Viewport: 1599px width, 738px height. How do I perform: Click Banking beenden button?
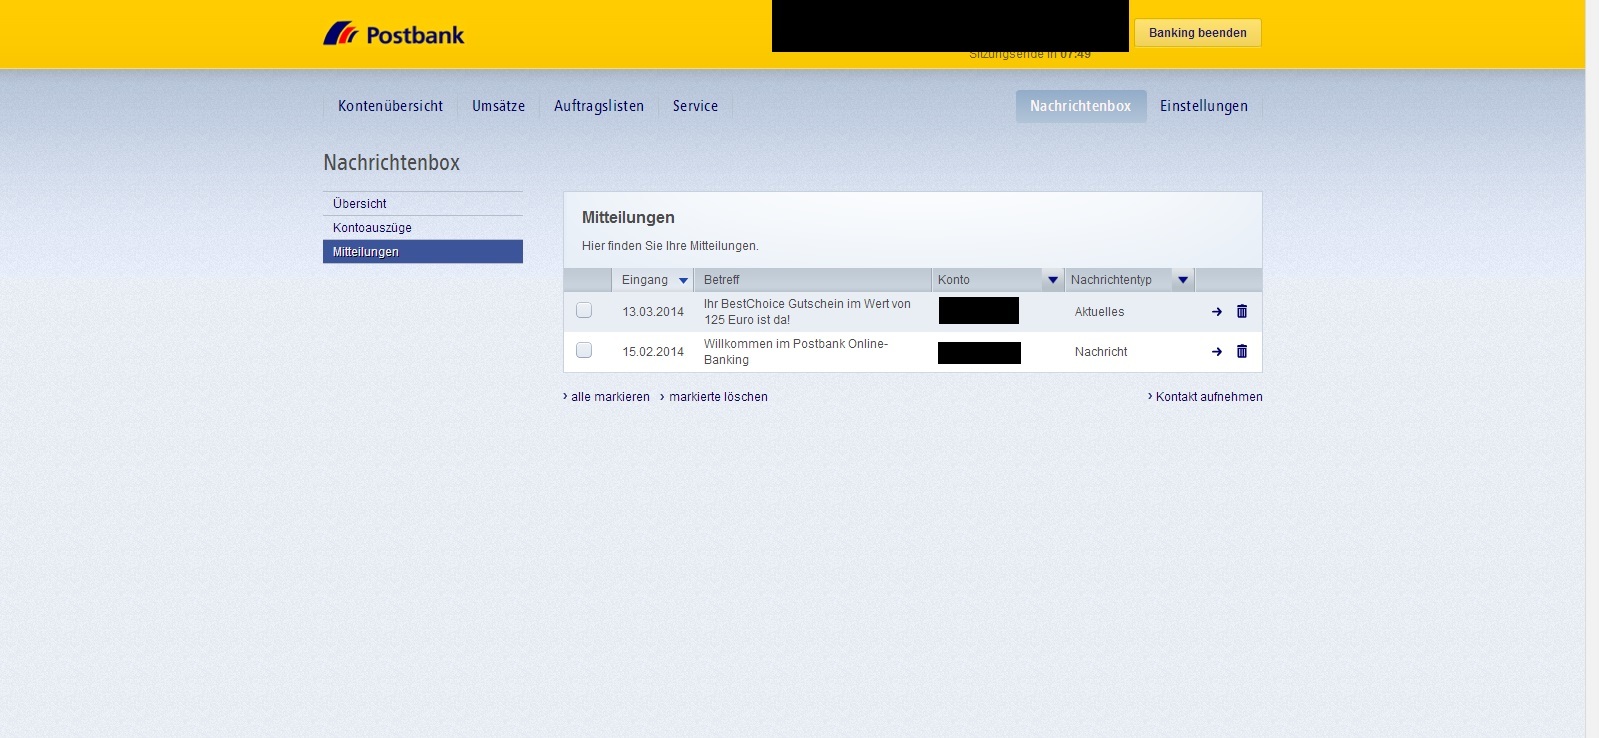point(1198,33)
